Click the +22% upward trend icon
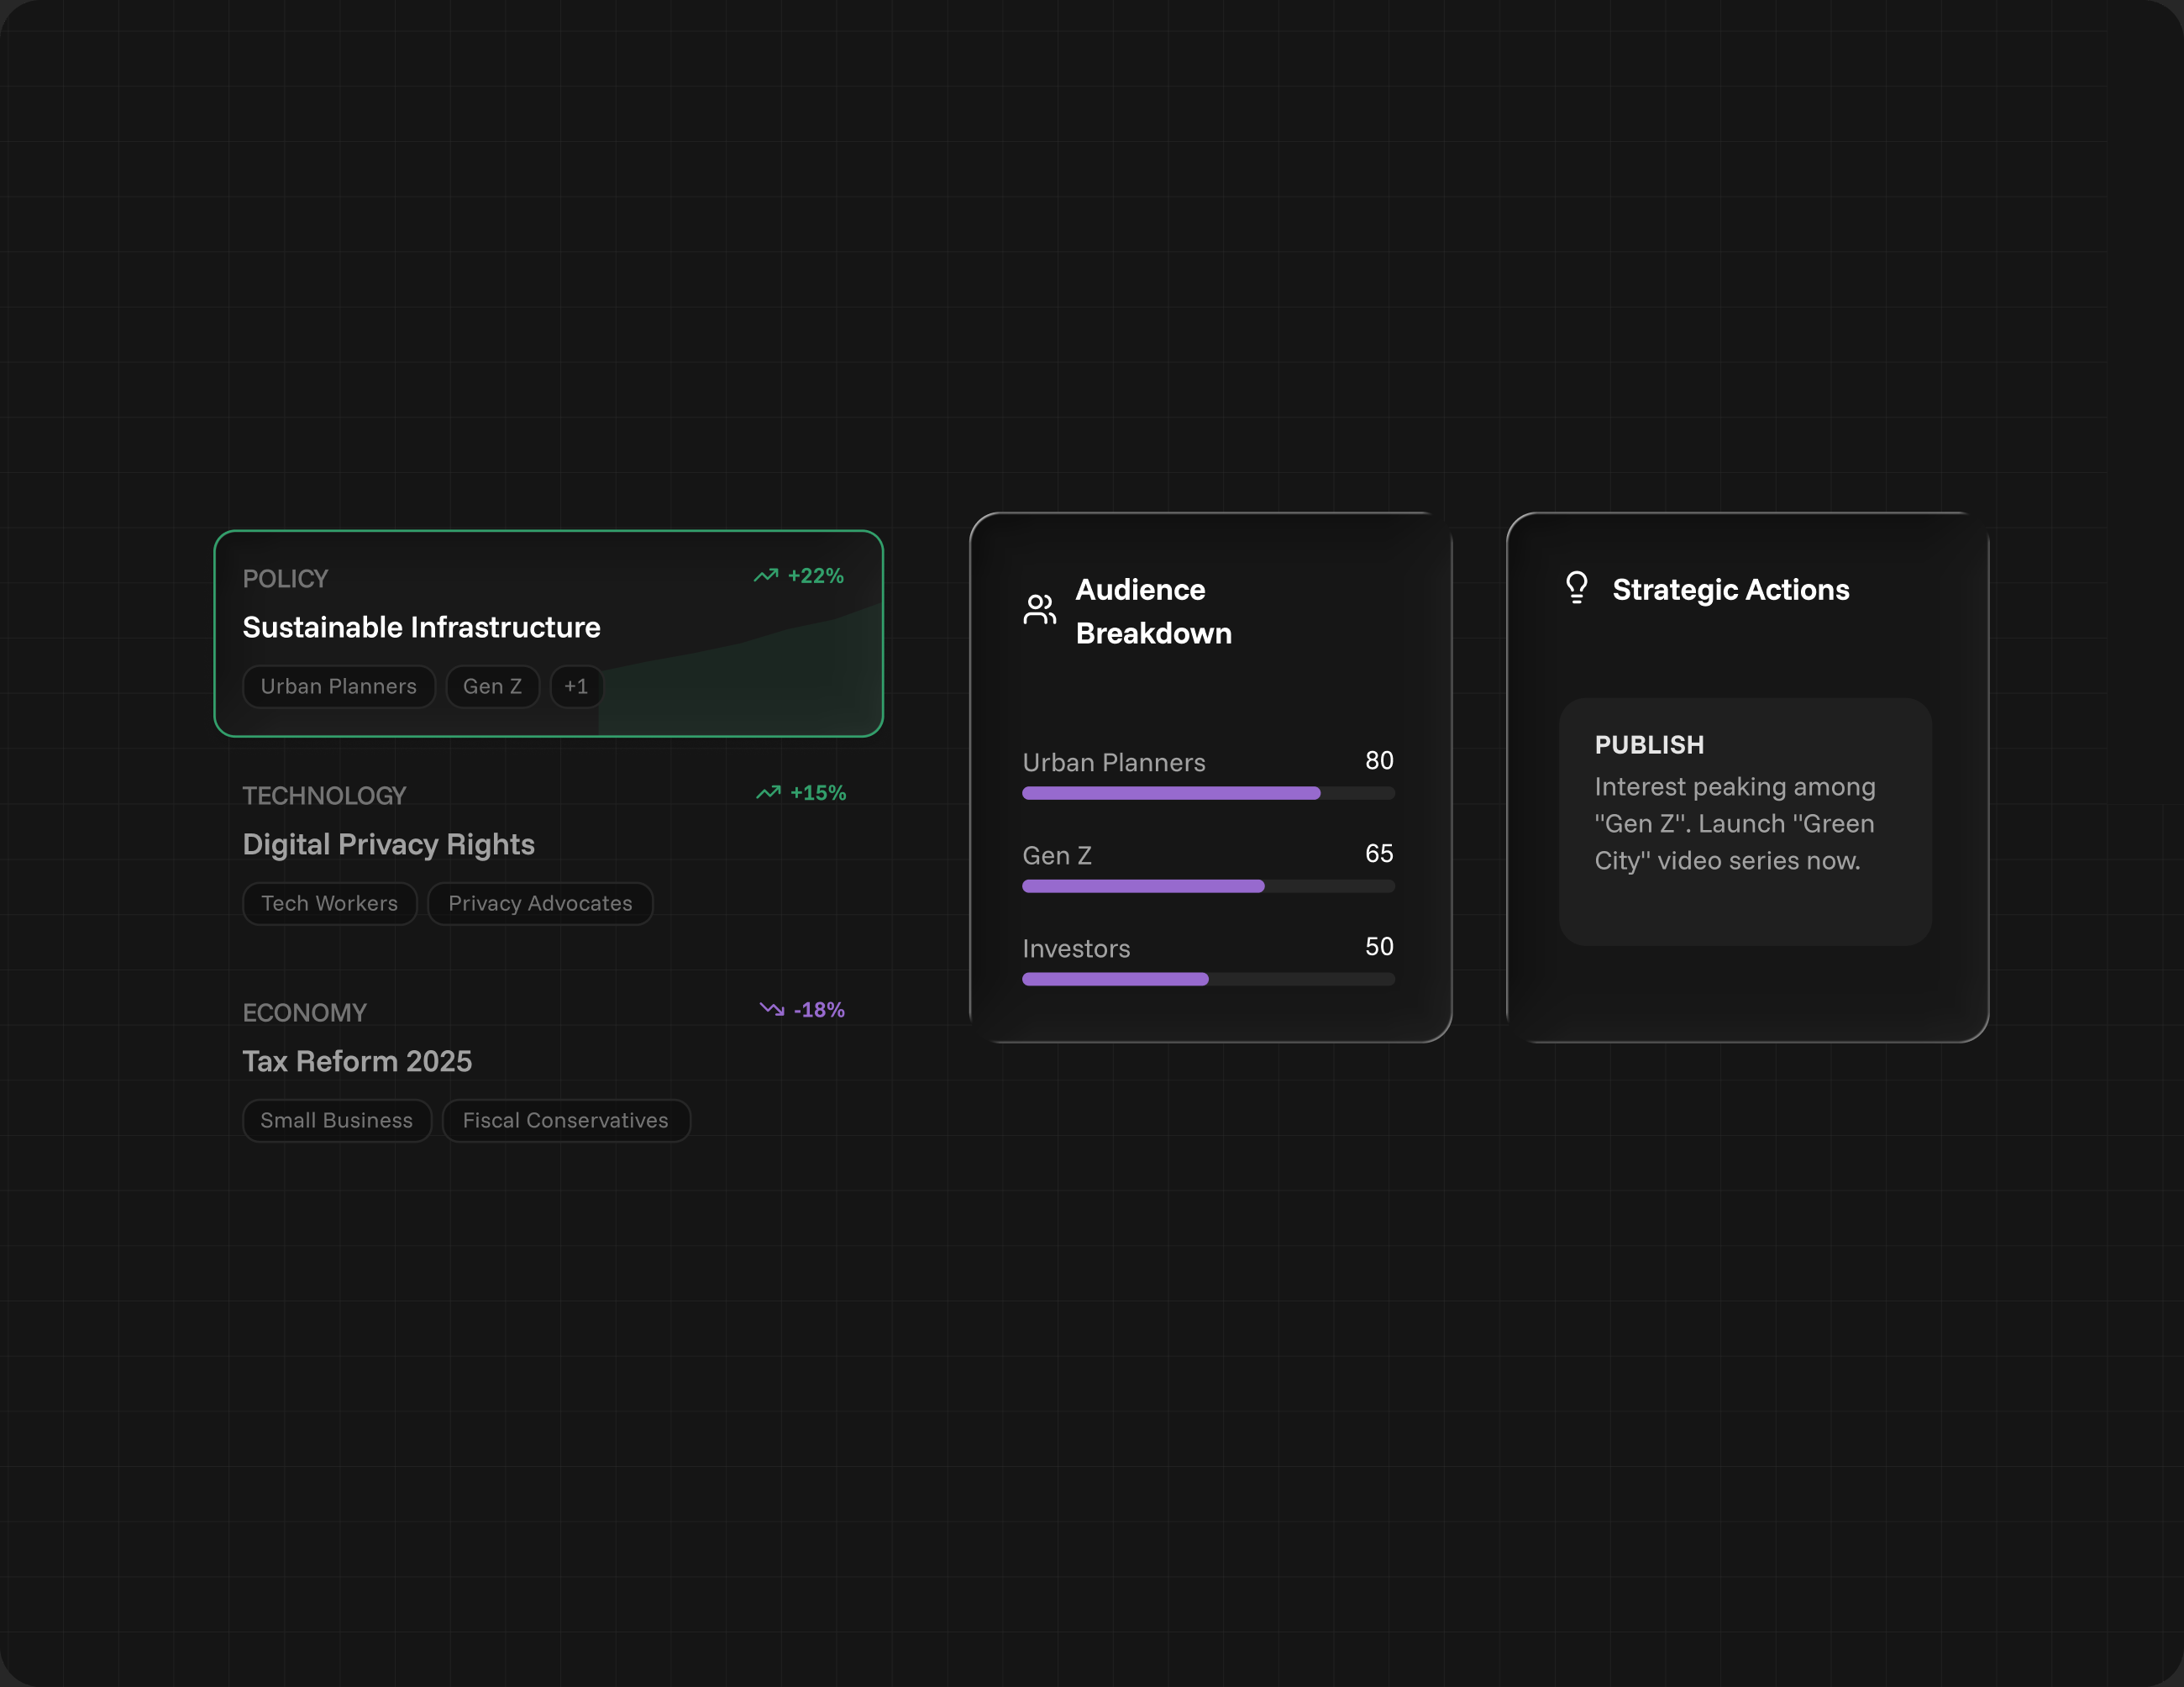This screenshot has height=1687, width=2184. 766,576
